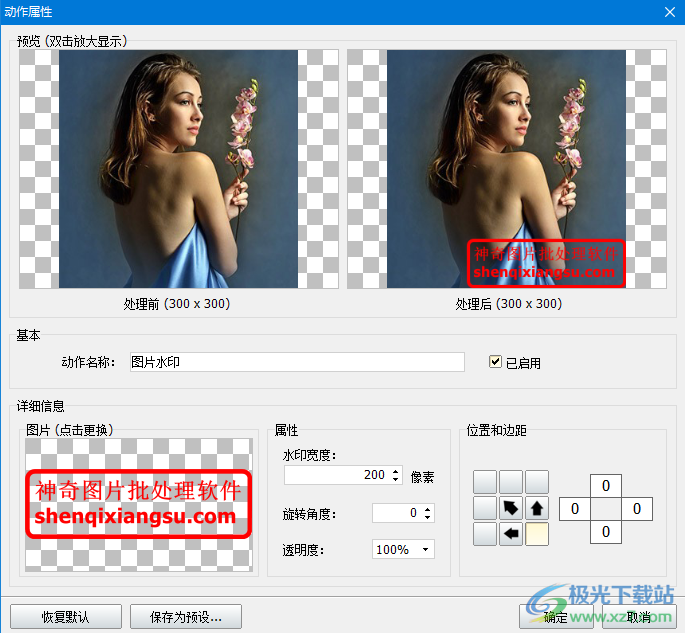Edit the left margin value box
Screen dimensions: 685x633
pos(575,508)
